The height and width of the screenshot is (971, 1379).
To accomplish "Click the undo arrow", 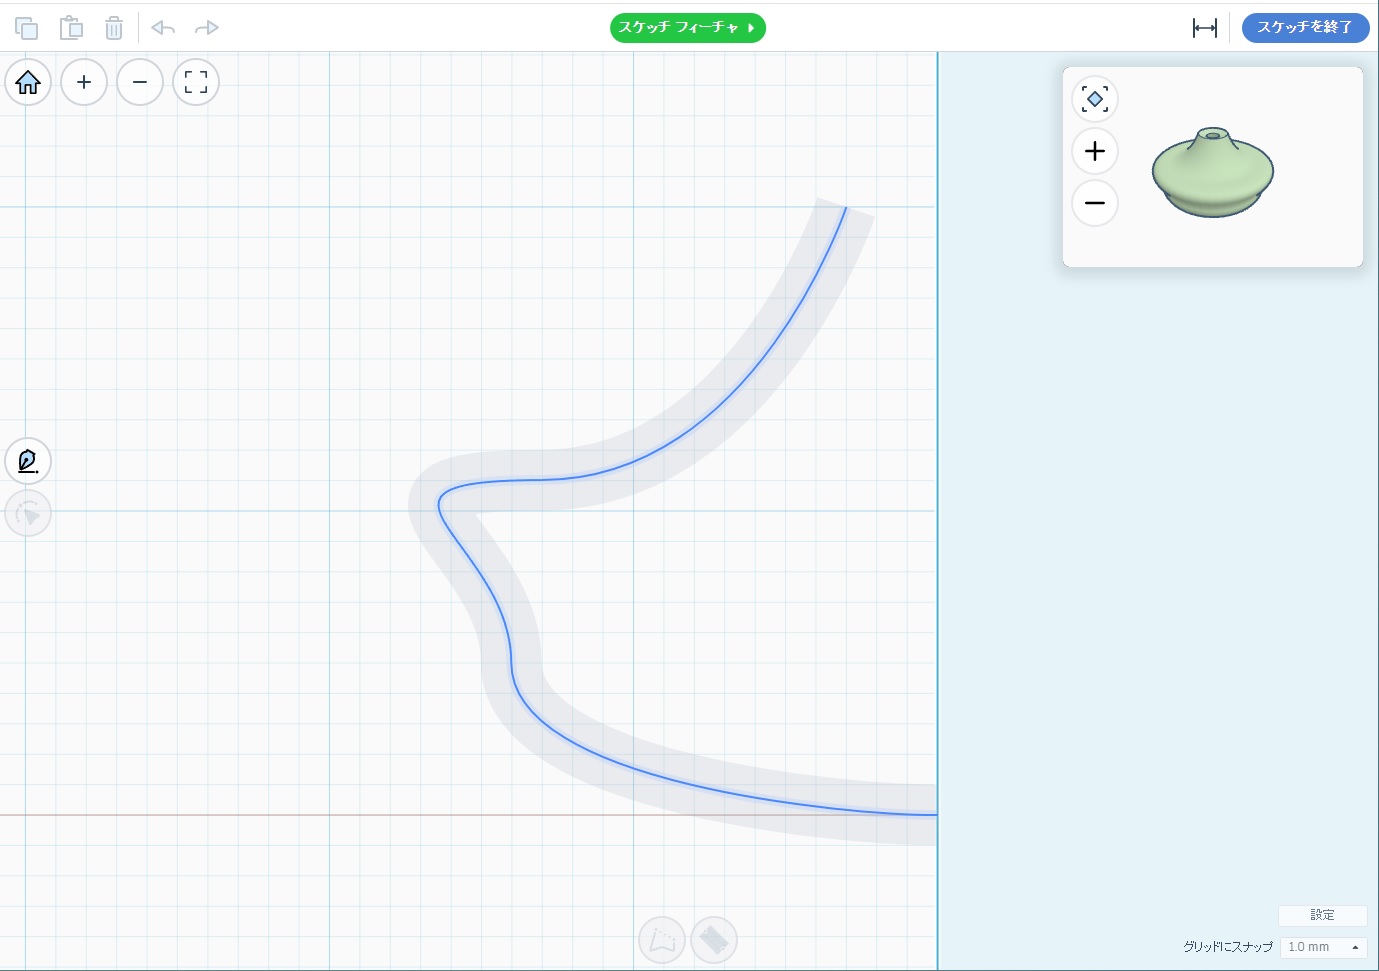I will (x=163, y=28).
